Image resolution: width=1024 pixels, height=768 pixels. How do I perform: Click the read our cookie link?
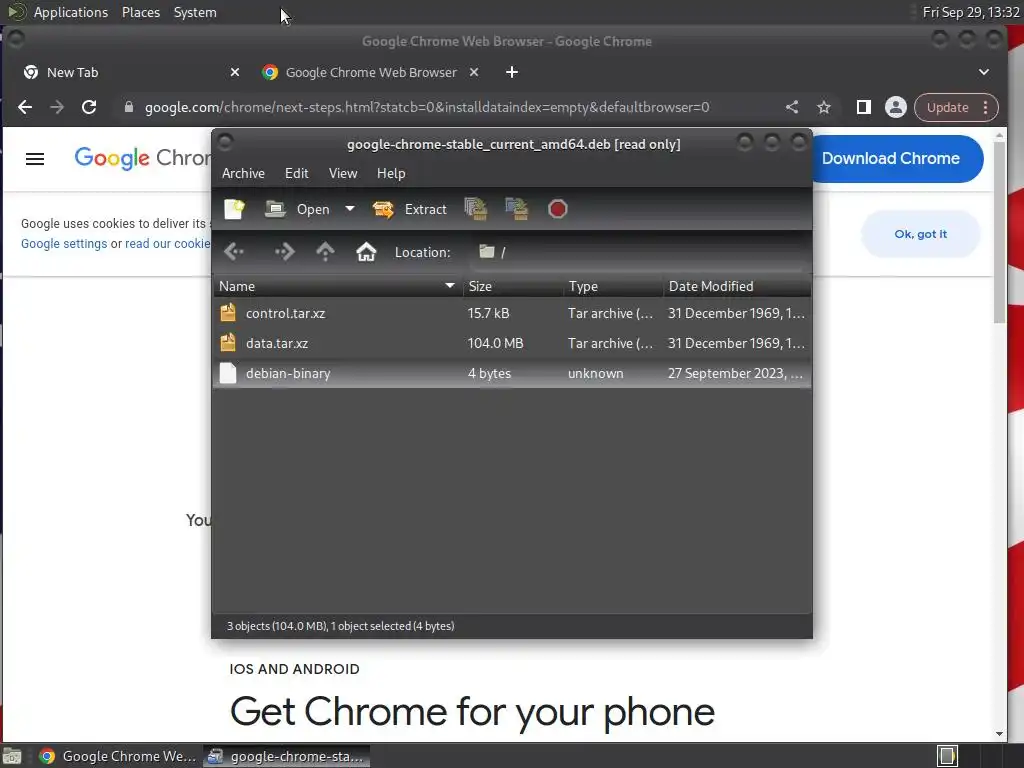coord(168,244)
